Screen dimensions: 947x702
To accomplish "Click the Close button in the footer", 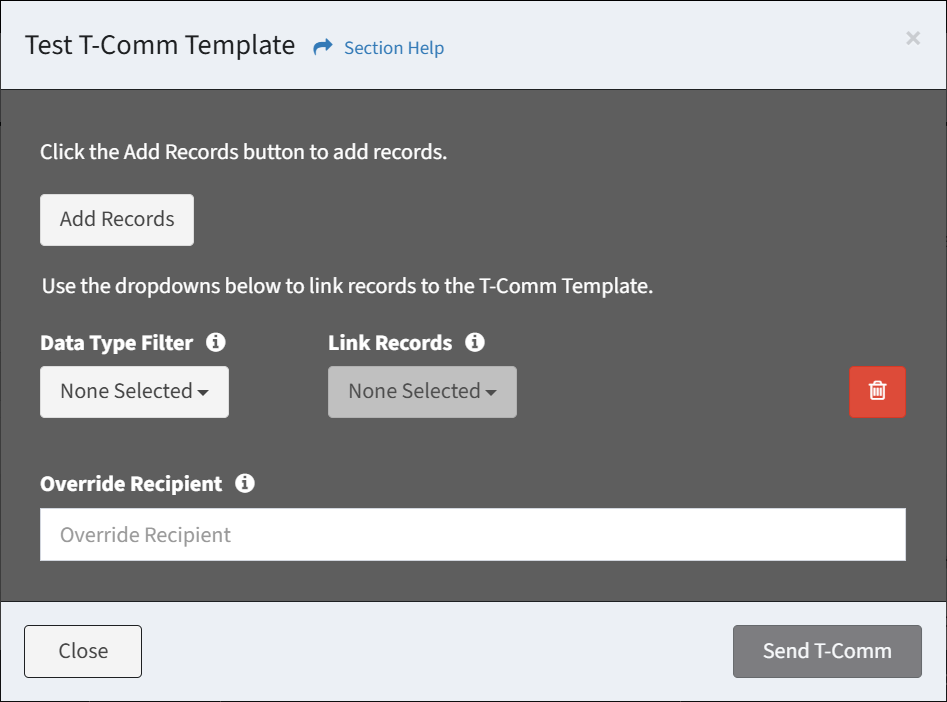I will (83, 651).
